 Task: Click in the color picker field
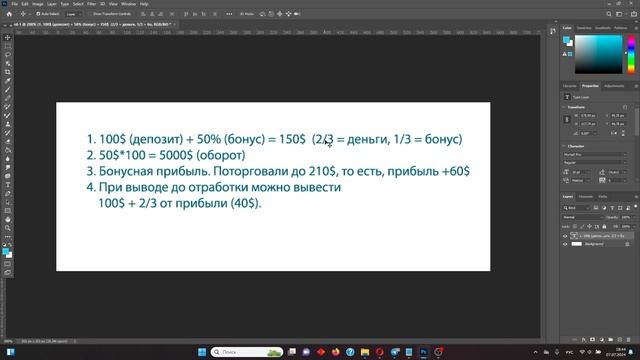(598, 54)
